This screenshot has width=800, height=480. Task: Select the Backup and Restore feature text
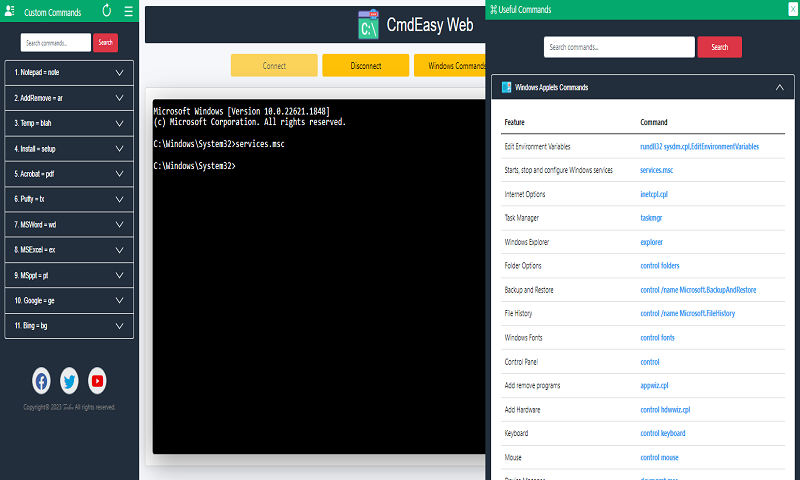(x=529, y=290)
